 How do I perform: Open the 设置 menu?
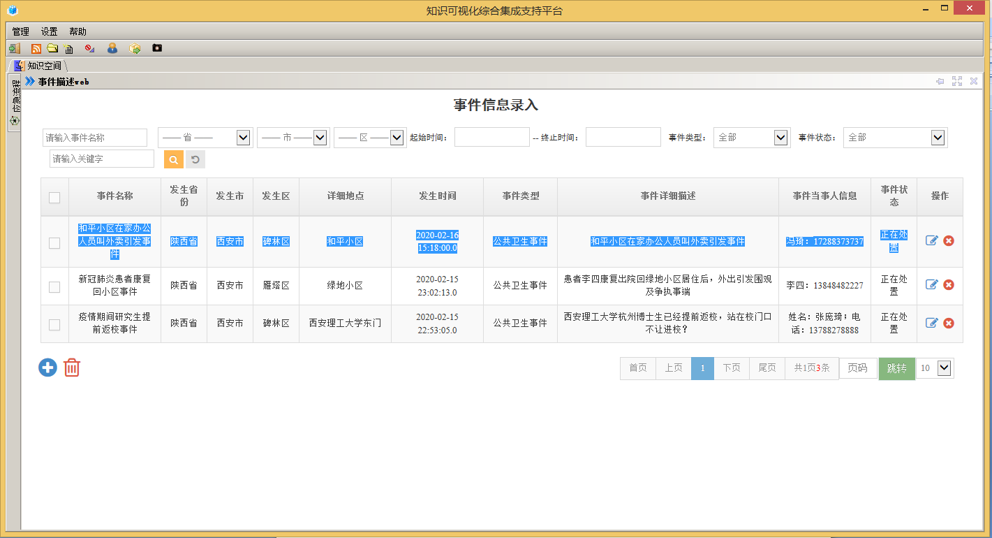(49, 32)
